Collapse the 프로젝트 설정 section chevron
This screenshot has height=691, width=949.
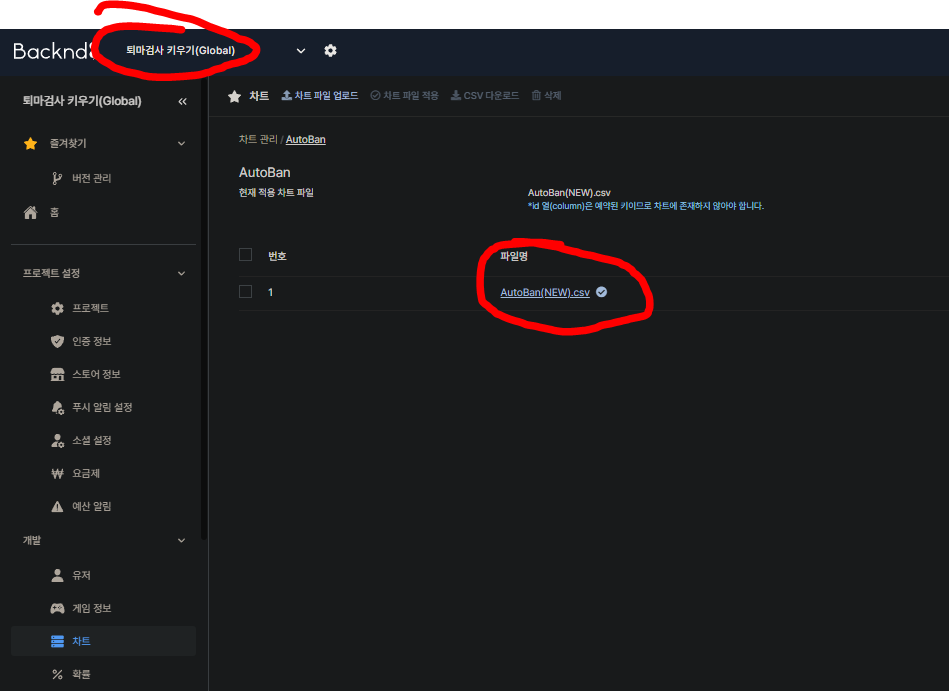click(x=181, y=273)
